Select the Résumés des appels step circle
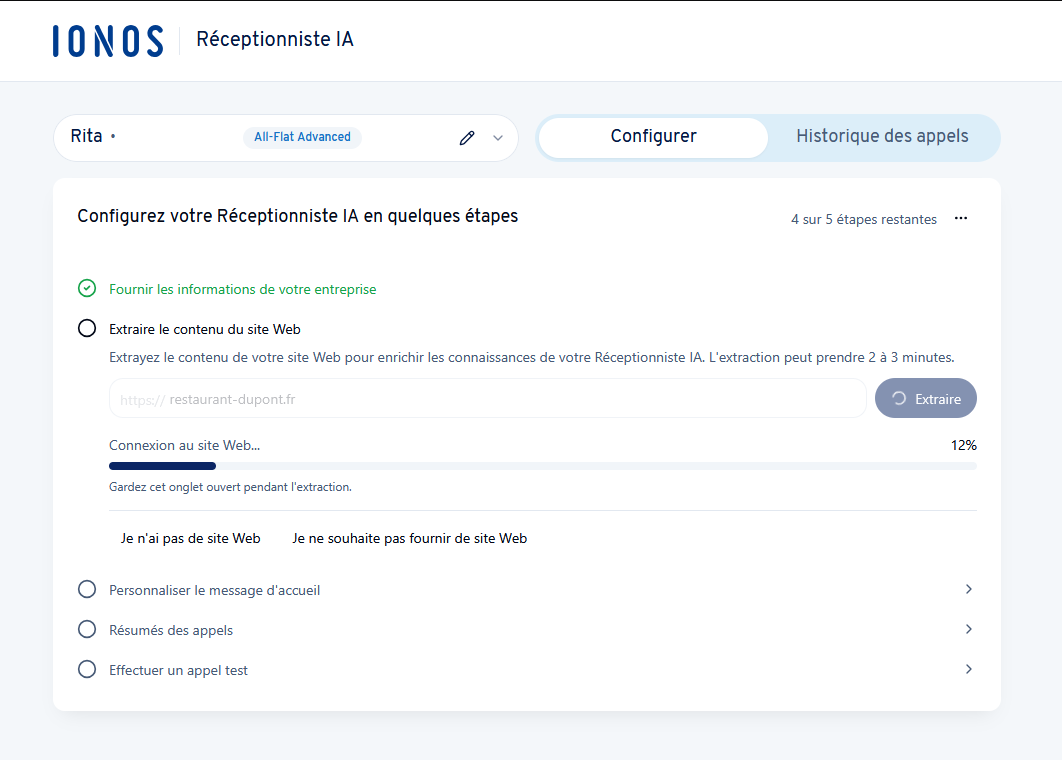Image resolution: width=1062 pixels, height=760 pixels. coord(87,630)
